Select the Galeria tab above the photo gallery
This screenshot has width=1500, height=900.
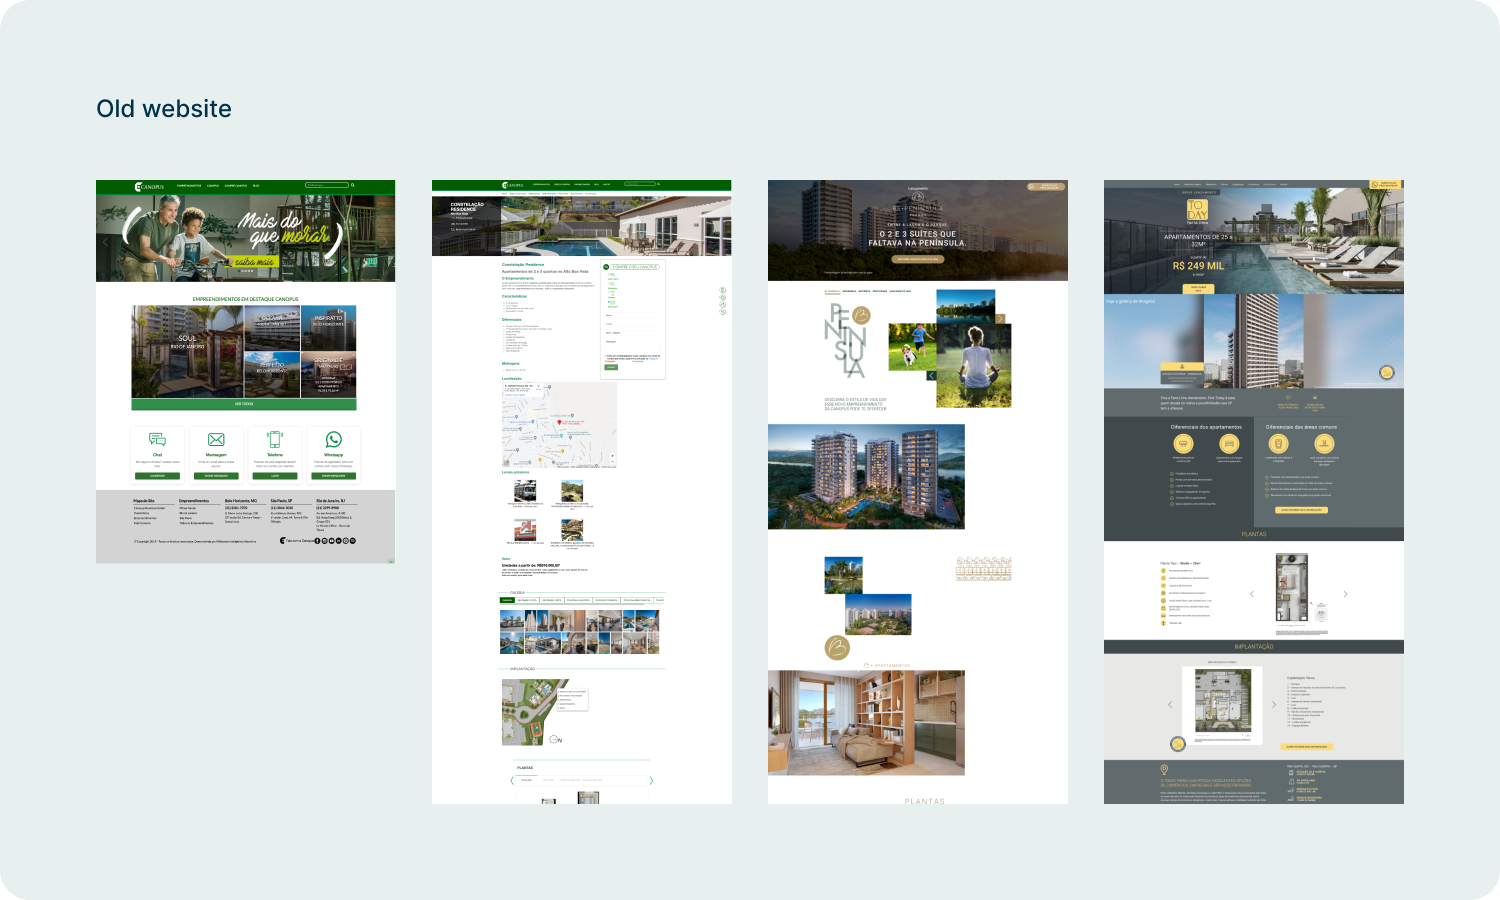point(507,600)
